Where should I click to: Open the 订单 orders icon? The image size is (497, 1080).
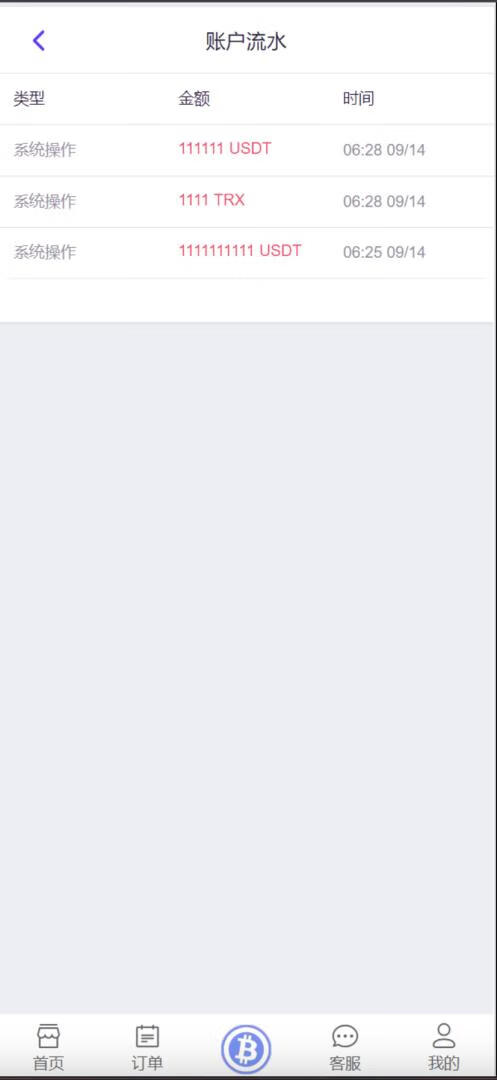(x=147, y=1036)
